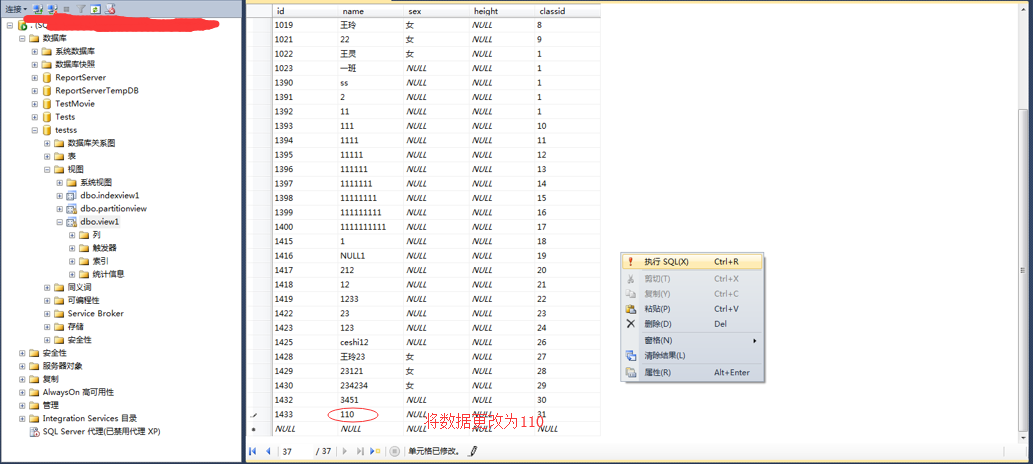Click the server database icon at tree root
The height and width of the screenshot is (464, 1033).
(22, 25)
